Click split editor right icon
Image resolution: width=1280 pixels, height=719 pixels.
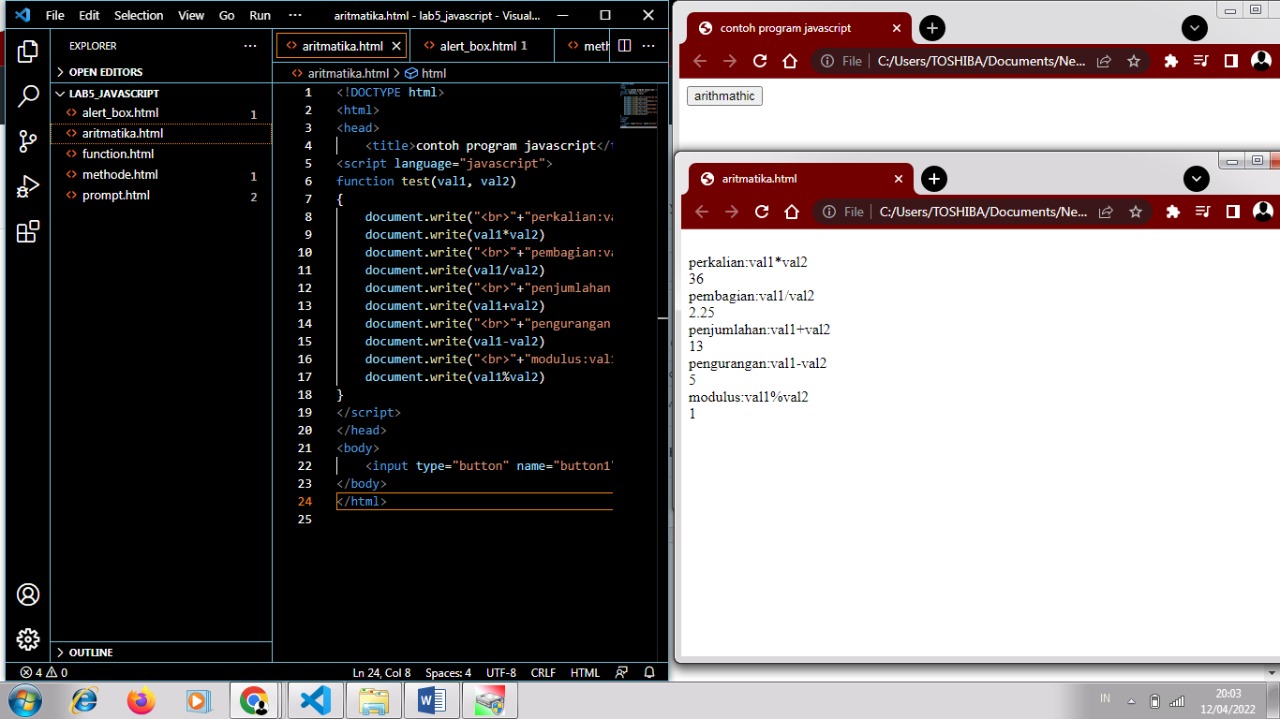(x=624, y=45)
